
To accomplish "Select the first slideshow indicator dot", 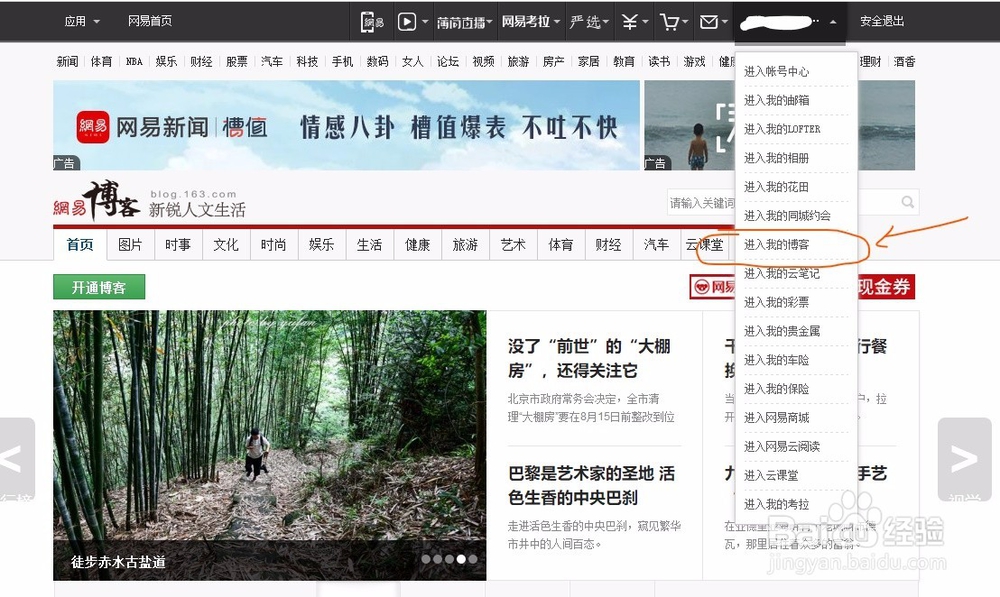I will pos(426,559).
